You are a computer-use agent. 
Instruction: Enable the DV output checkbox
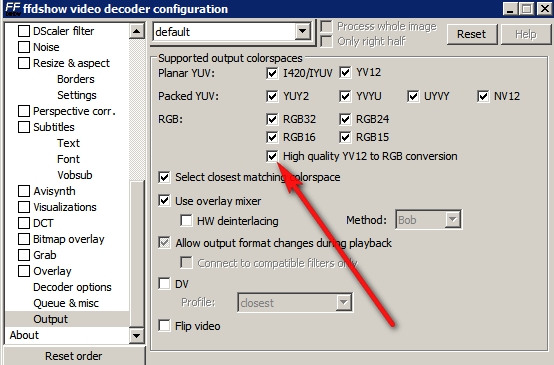[x=164, y=283]
